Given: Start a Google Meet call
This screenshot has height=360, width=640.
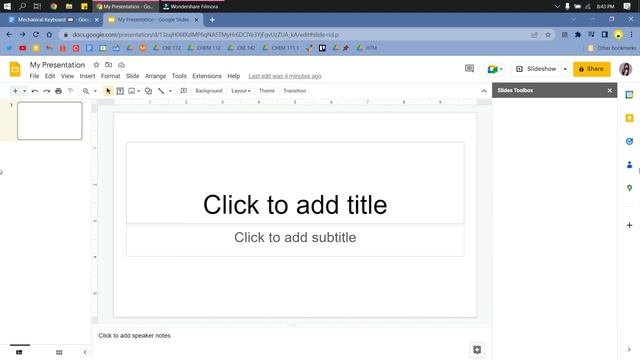Looking at the screenshot, I should tap(495, 69).
